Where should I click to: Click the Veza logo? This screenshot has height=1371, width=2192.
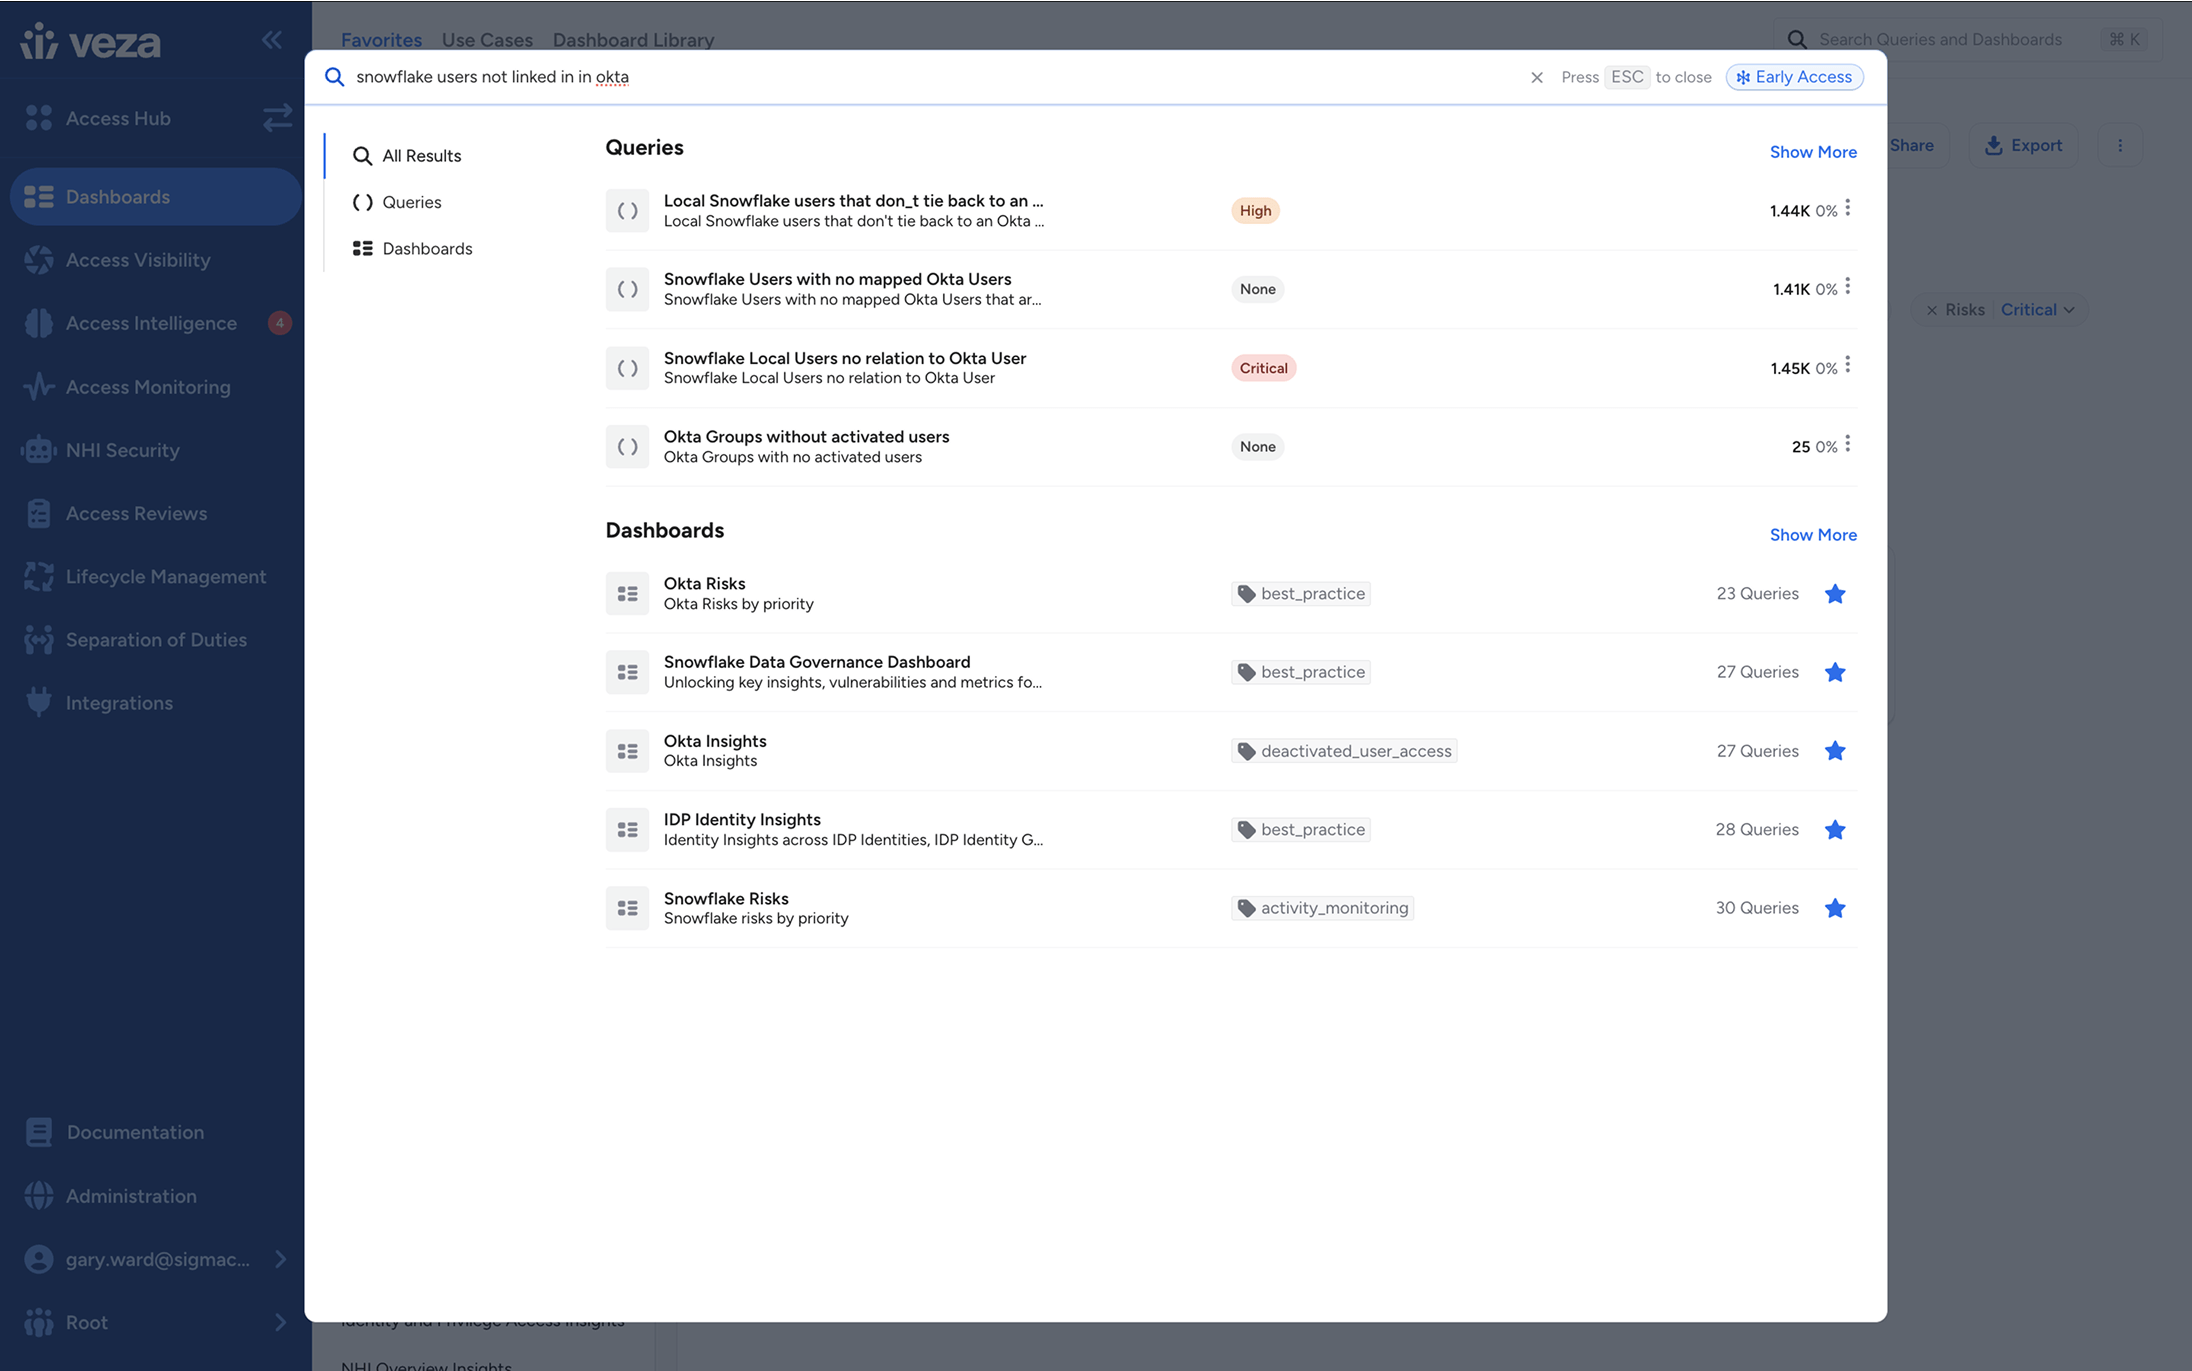click(90, 42)
